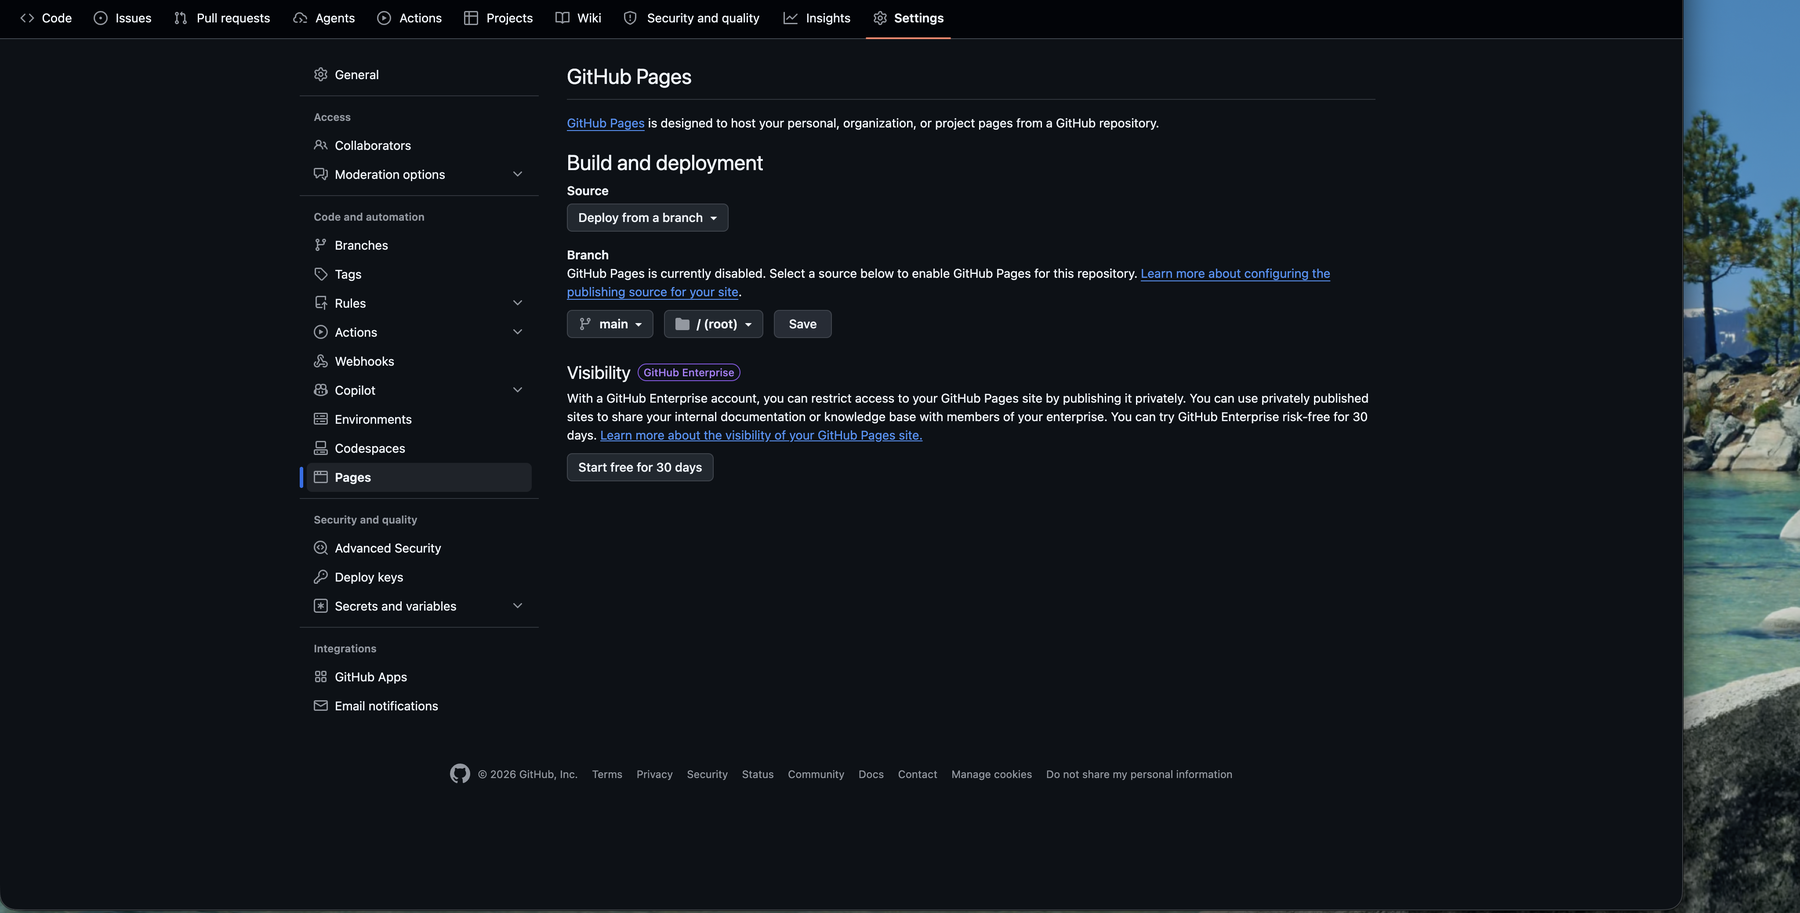Click the Moderation options comment icon
Screen dimensions: 1800x913
click(x=321, y=175)
